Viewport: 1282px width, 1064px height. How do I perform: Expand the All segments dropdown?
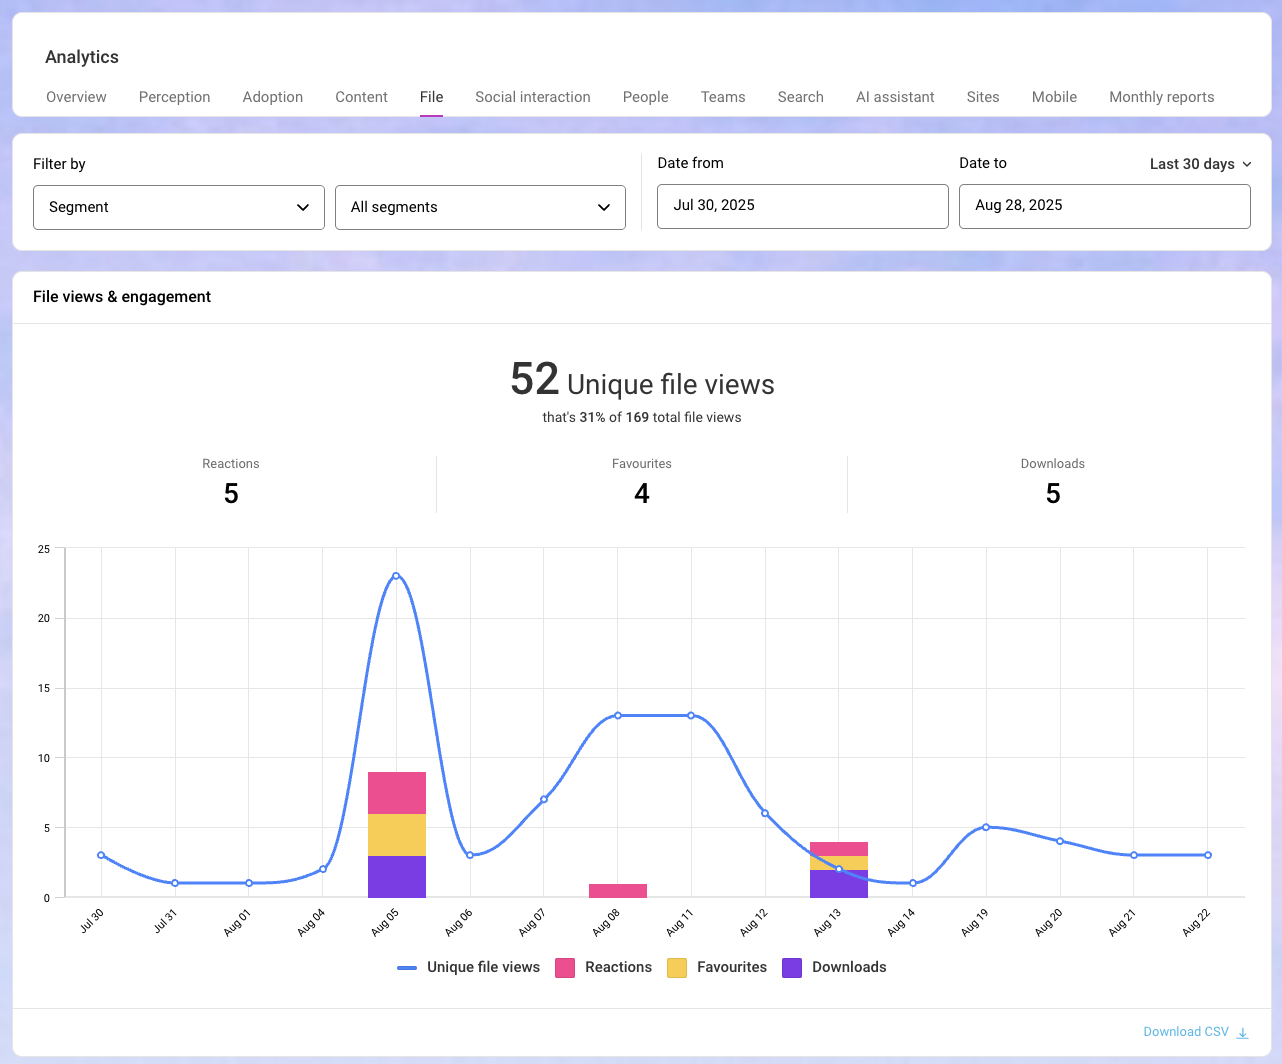480,207
